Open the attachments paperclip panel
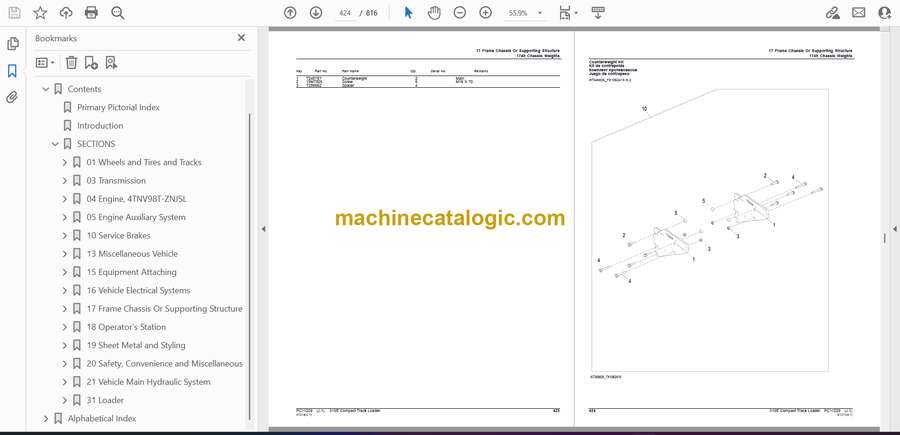Viewport: 900px width, 435px height. pyautogui.click(x=12, y=97)
